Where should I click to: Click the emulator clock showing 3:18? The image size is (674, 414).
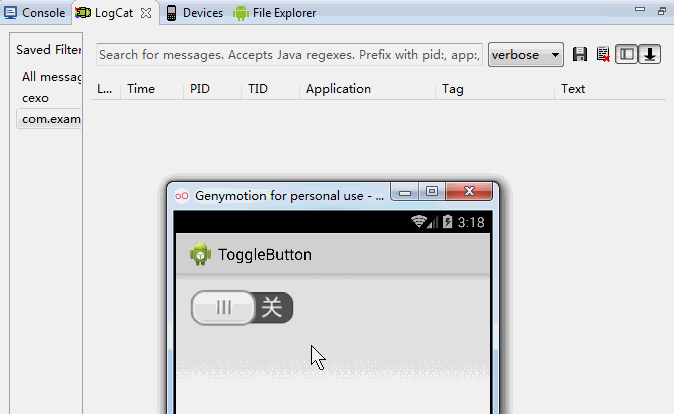[x=471, y=222]
